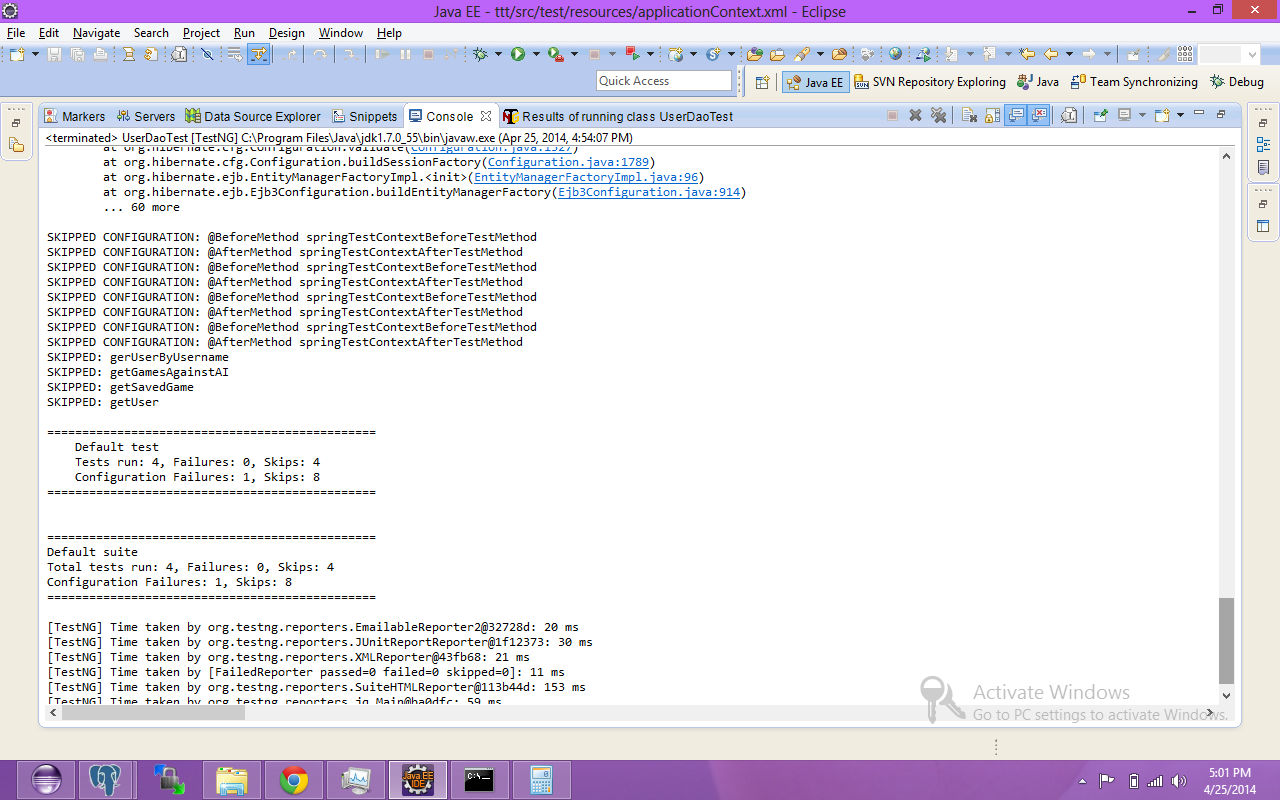Click the Outline icon in right trim

[x=1263, y=144]
